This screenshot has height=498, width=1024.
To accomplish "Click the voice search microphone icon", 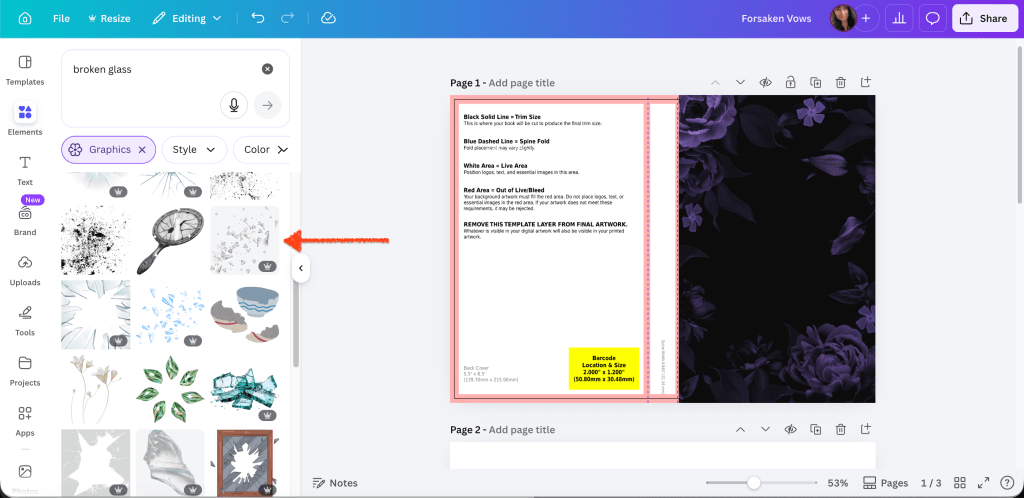I will 233,105.
